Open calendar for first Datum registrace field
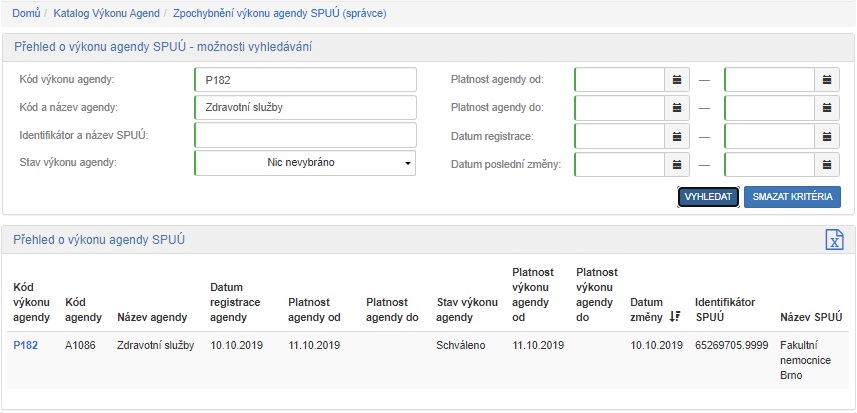 677,135
